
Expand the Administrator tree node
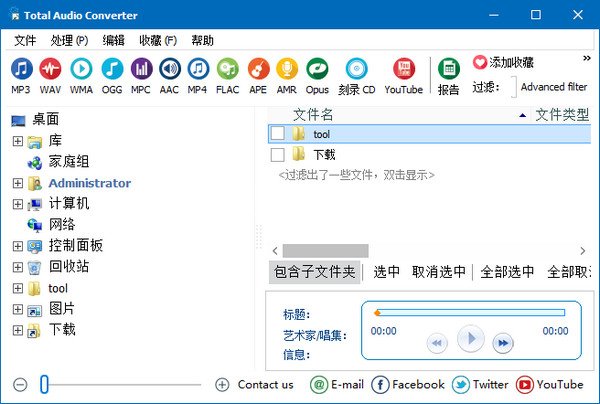coord(18,183)
